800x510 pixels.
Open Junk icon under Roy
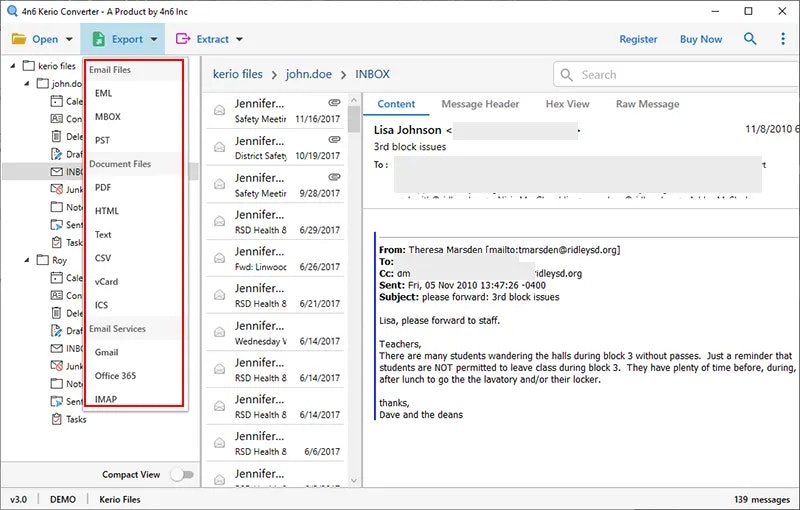coord(56,366)
